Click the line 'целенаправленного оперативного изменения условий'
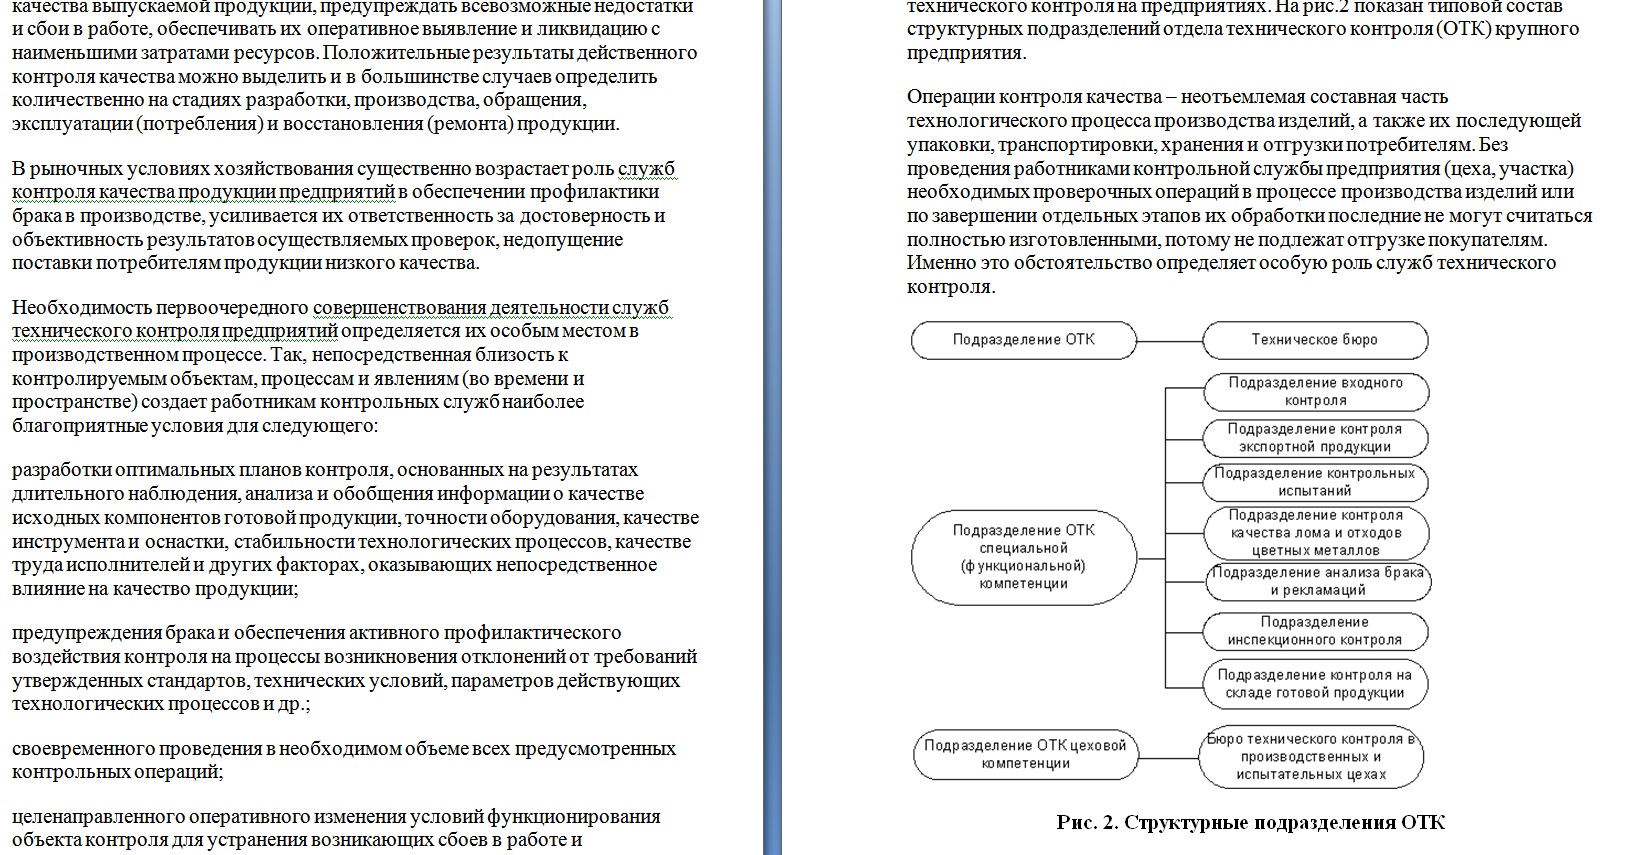This screenshot has width=1625, height=855. (336, 817)
